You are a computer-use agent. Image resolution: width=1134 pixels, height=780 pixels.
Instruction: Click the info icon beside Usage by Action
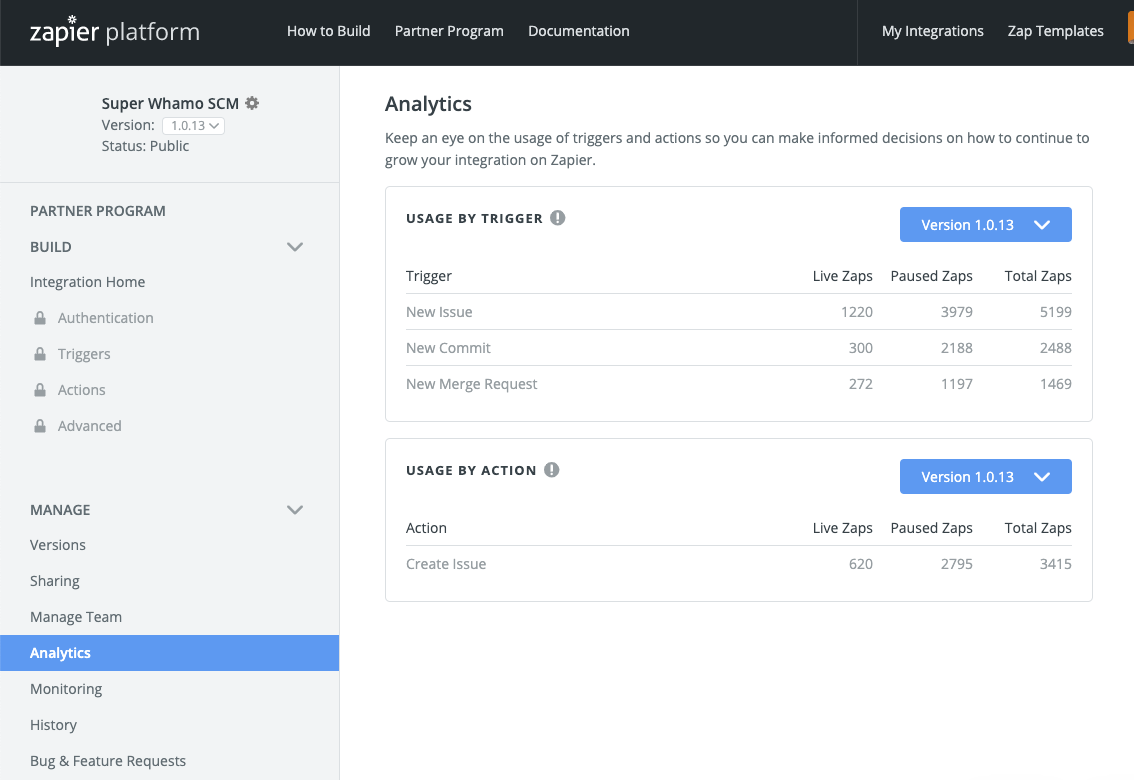pos(552,470)
